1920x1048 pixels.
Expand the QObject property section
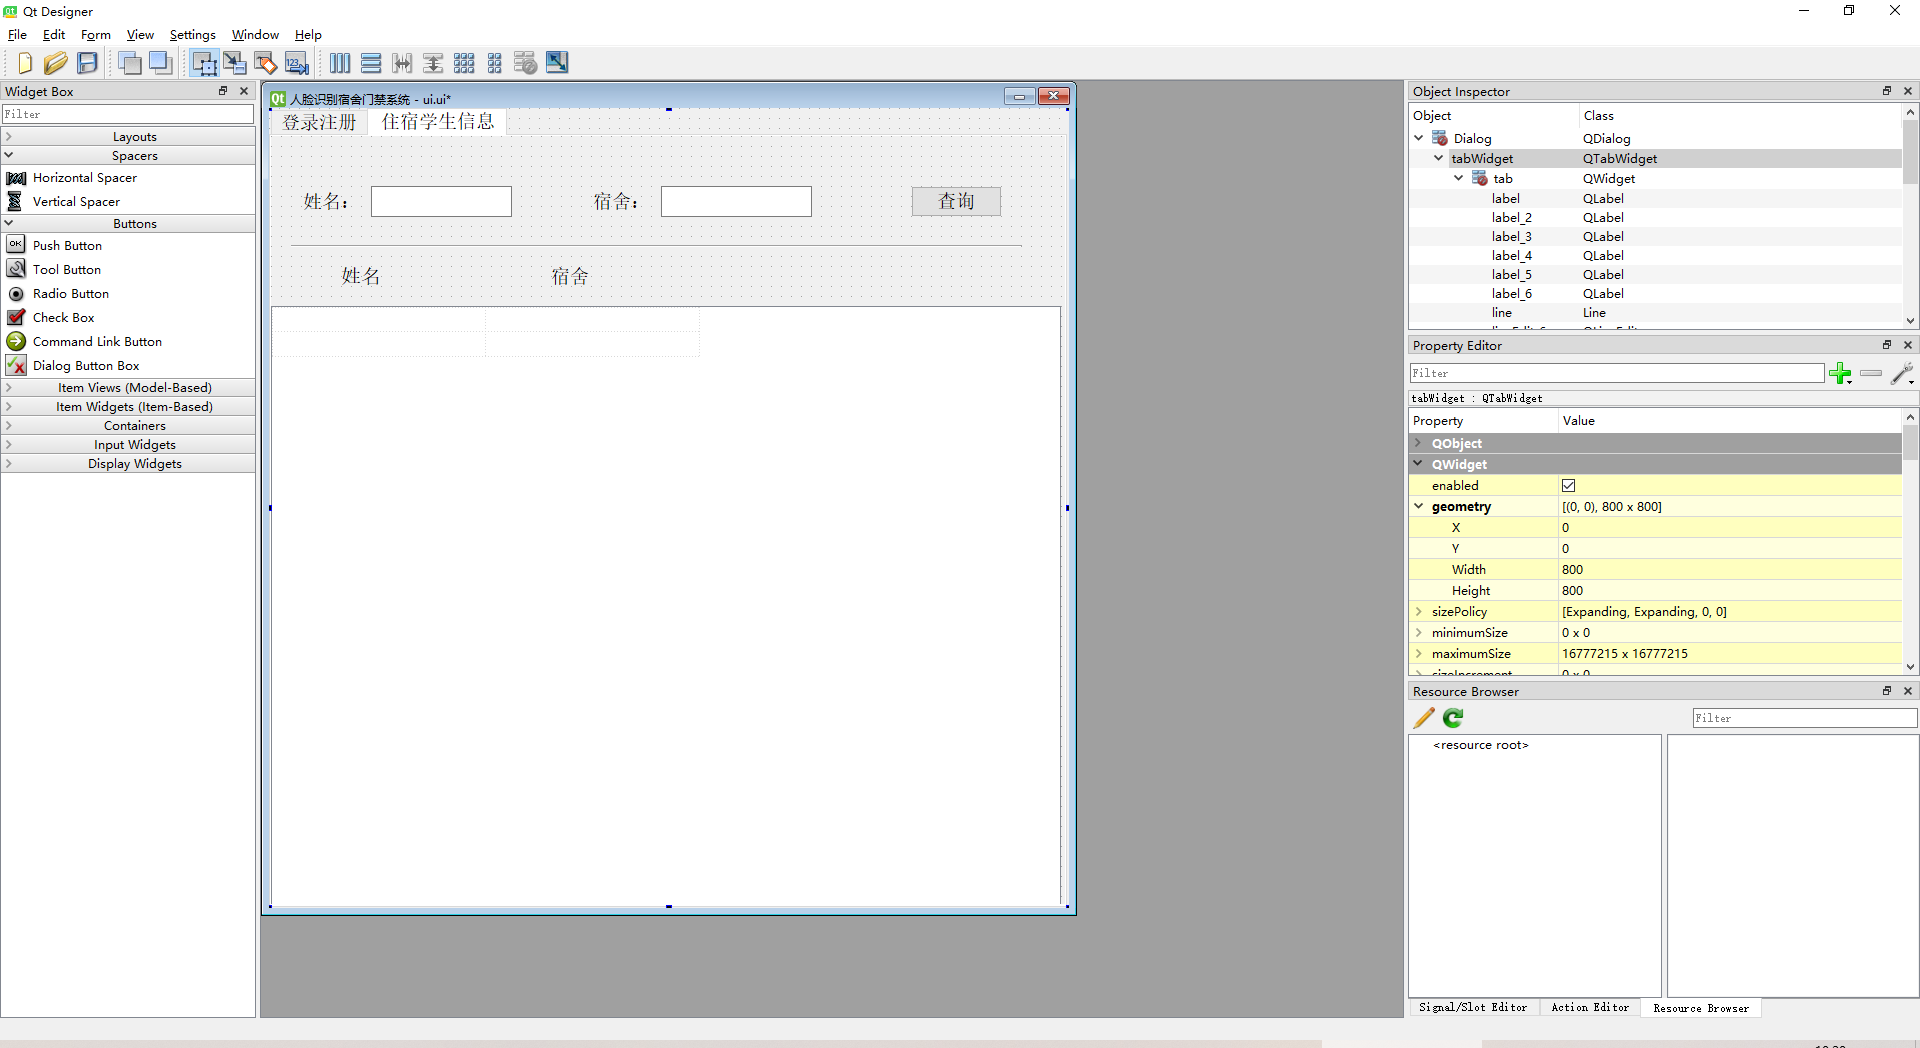(x=1418, y=443)
